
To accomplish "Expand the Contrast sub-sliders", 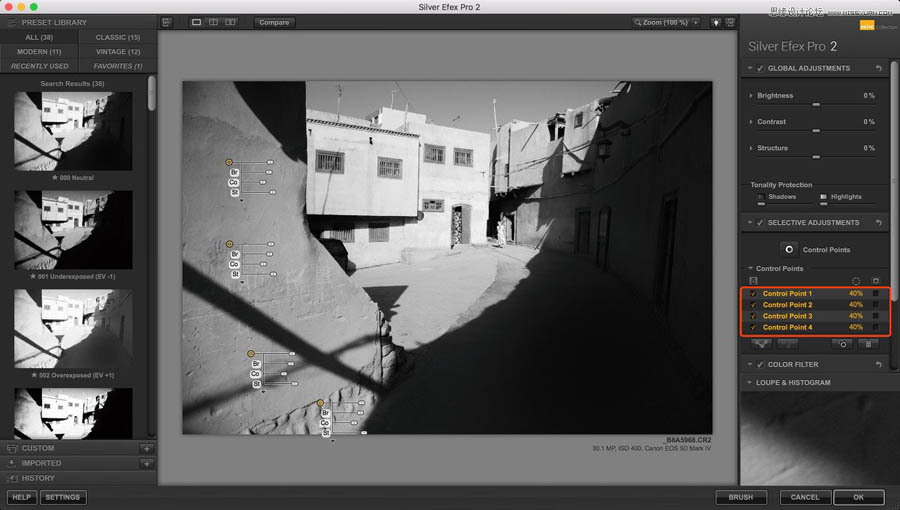I will click(751, 122).
